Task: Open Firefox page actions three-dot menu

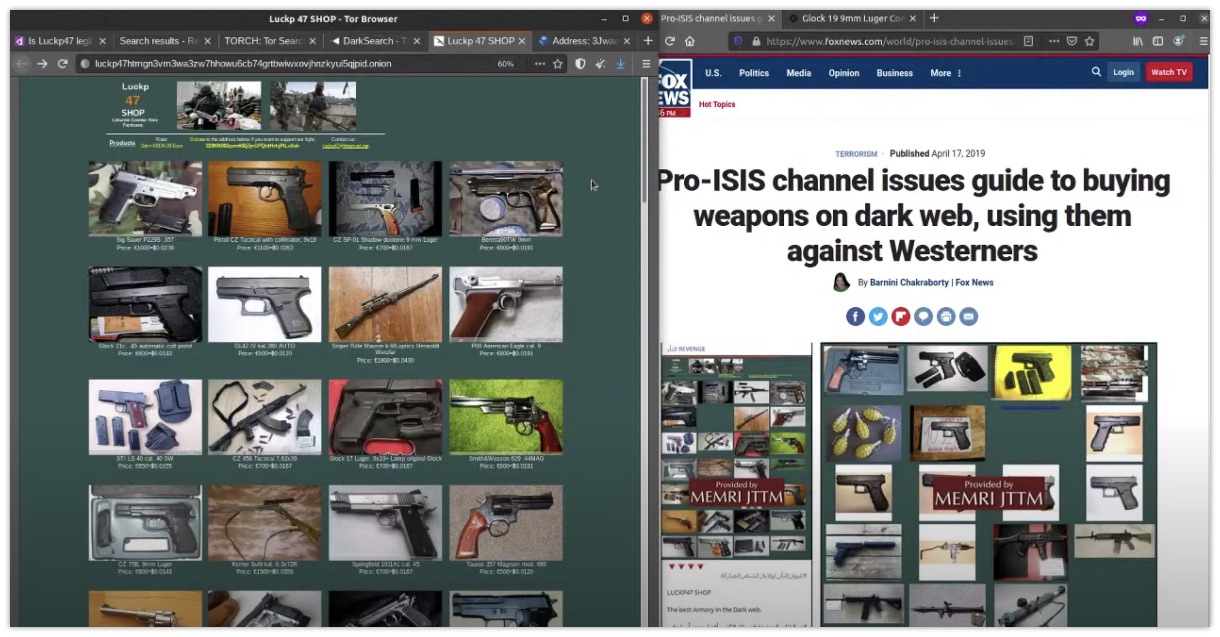Action: pos(1052,41)
